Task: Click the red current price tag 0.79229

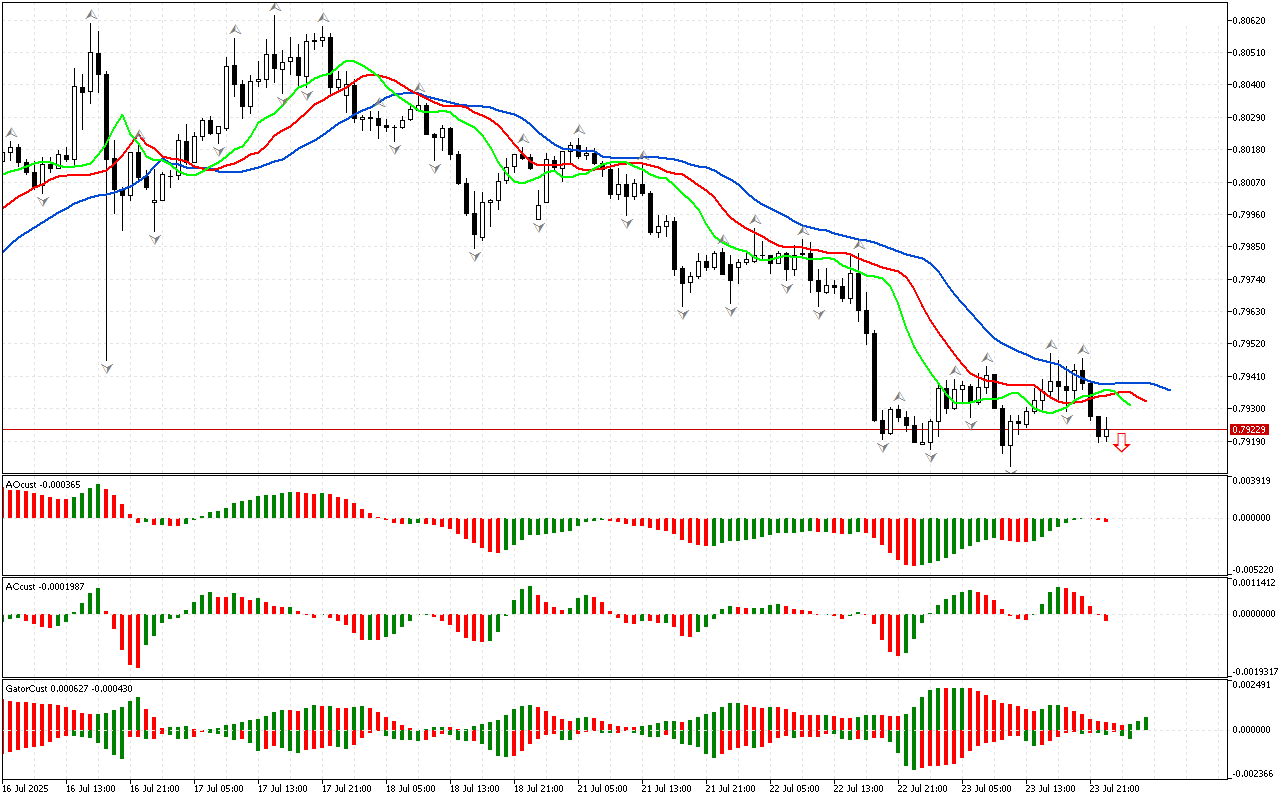Action: (1249, 429)
